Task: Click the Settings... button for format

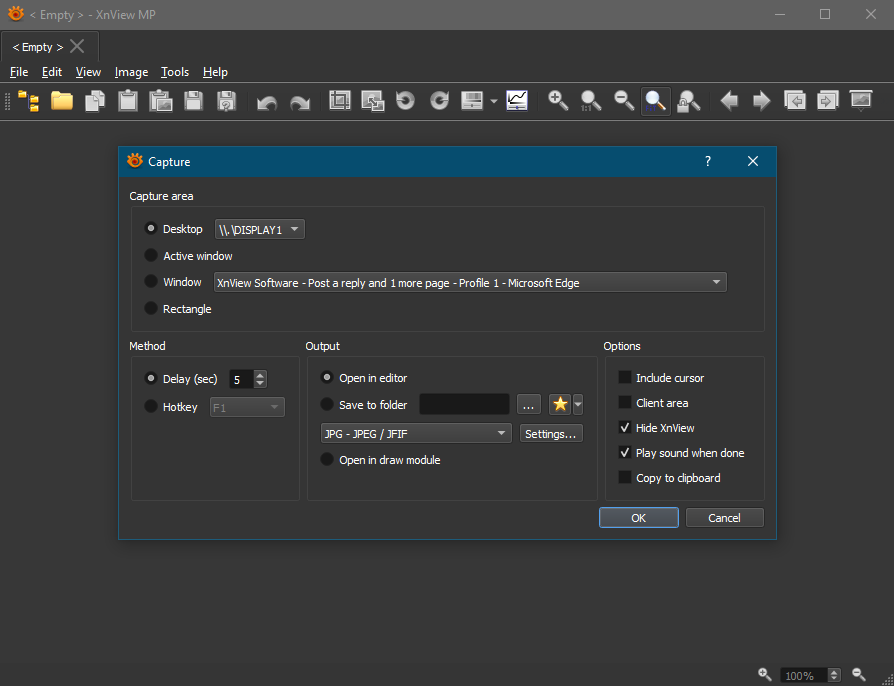Action: point(550,433)
